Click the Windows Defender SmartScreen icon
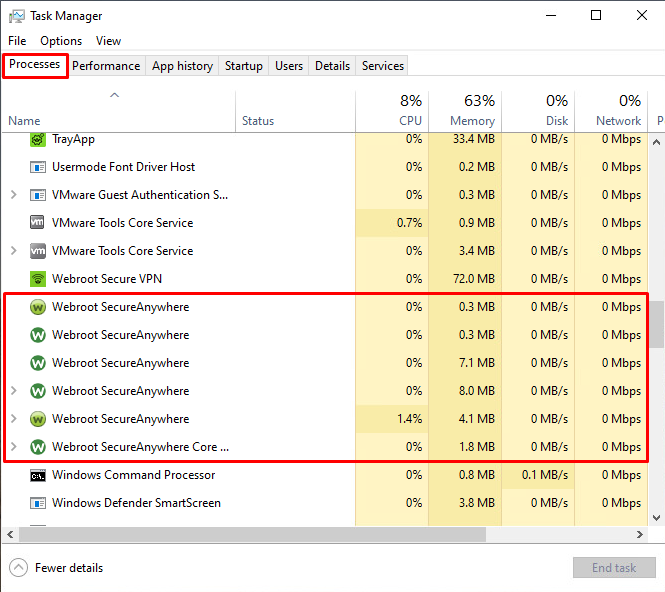Viewport: 665px width, 592px height. tap(38, 503)
